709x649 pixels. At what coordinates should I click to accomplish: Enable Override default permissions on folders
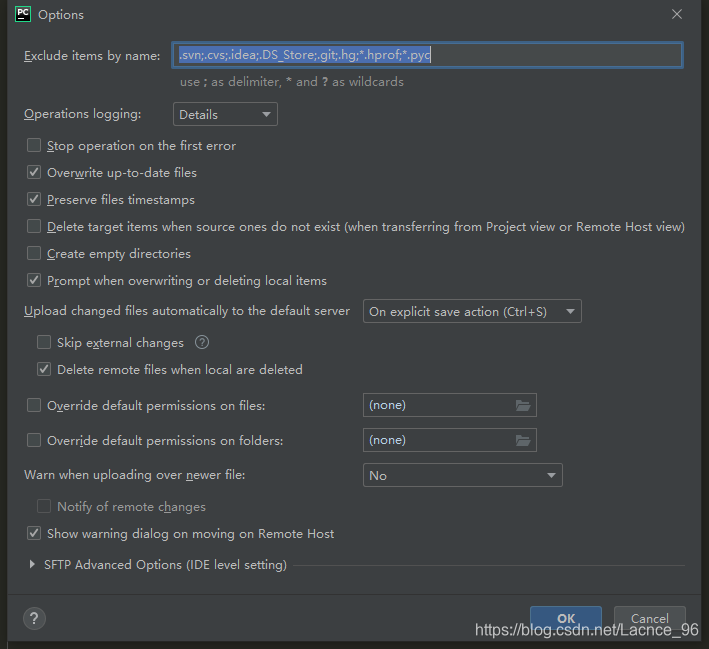pyautogui.click(x=34, y=440)
